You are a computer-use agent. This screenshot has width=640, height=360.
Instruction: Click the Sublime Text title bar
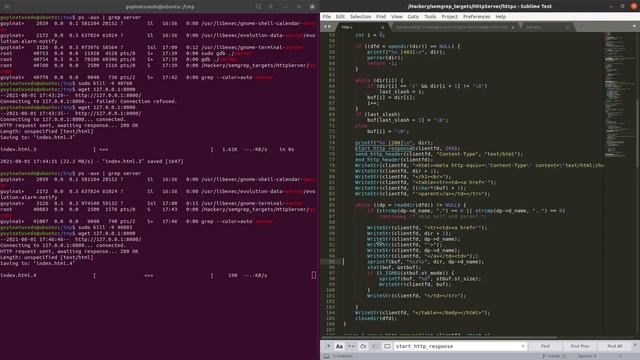[x=480, y=6]
